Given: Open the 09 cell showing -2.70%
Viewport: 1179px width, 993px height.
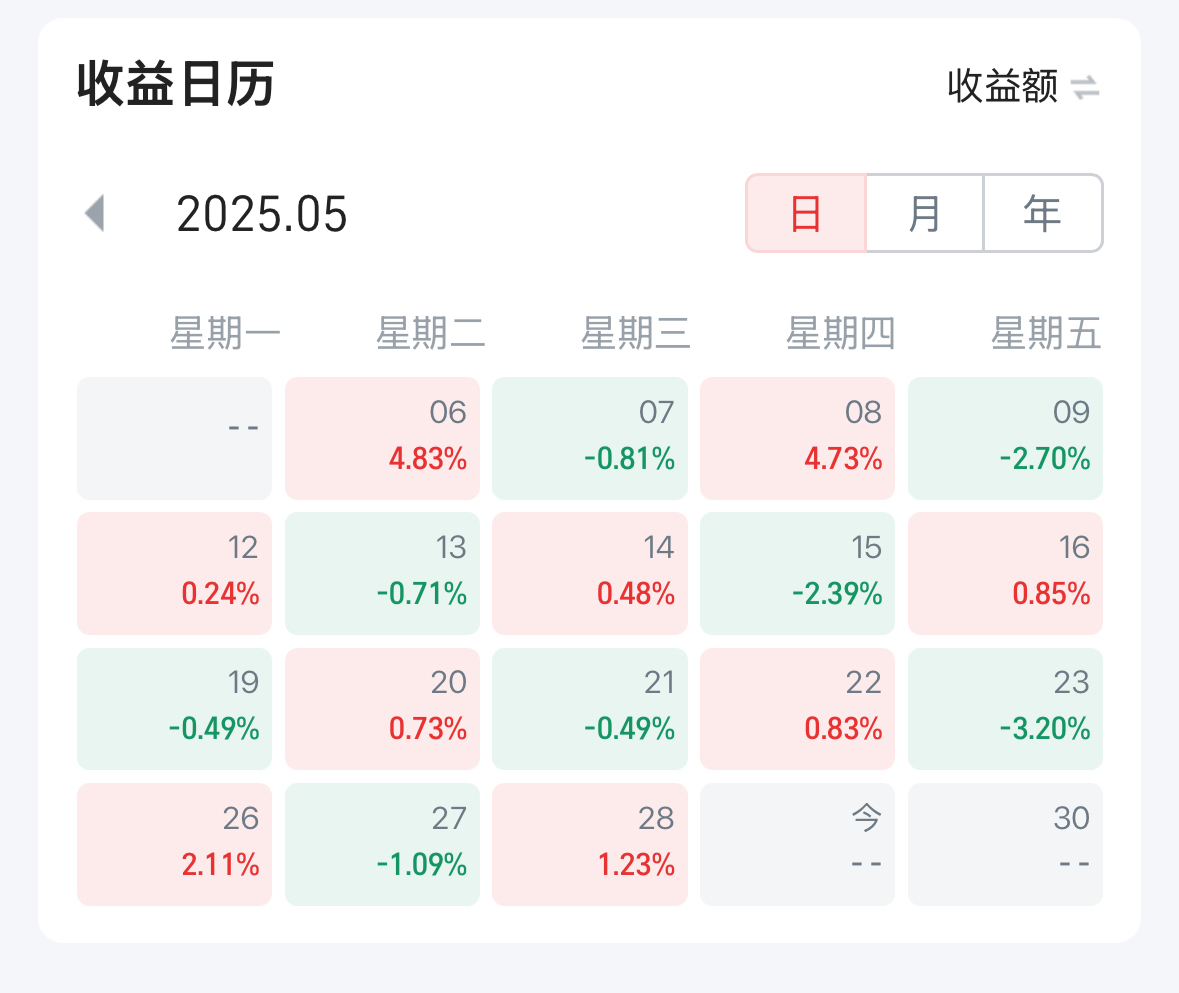Looking at the screenshot, I should 1005,438.
